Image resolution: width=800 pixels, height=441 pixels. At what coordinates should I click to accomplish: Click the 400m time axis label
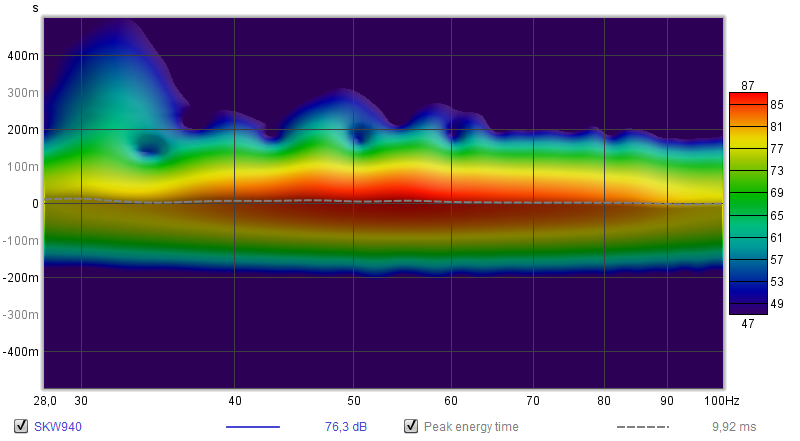click(23, 56)
